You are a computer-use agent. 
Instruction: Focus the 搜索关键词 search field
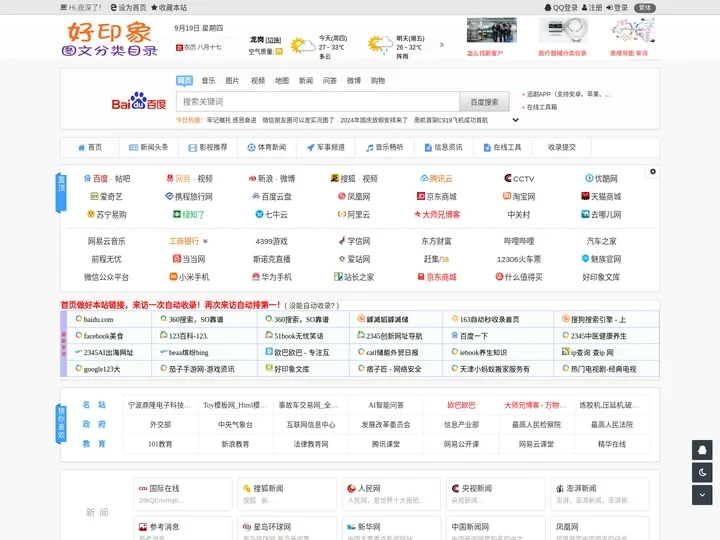(318, 101)
